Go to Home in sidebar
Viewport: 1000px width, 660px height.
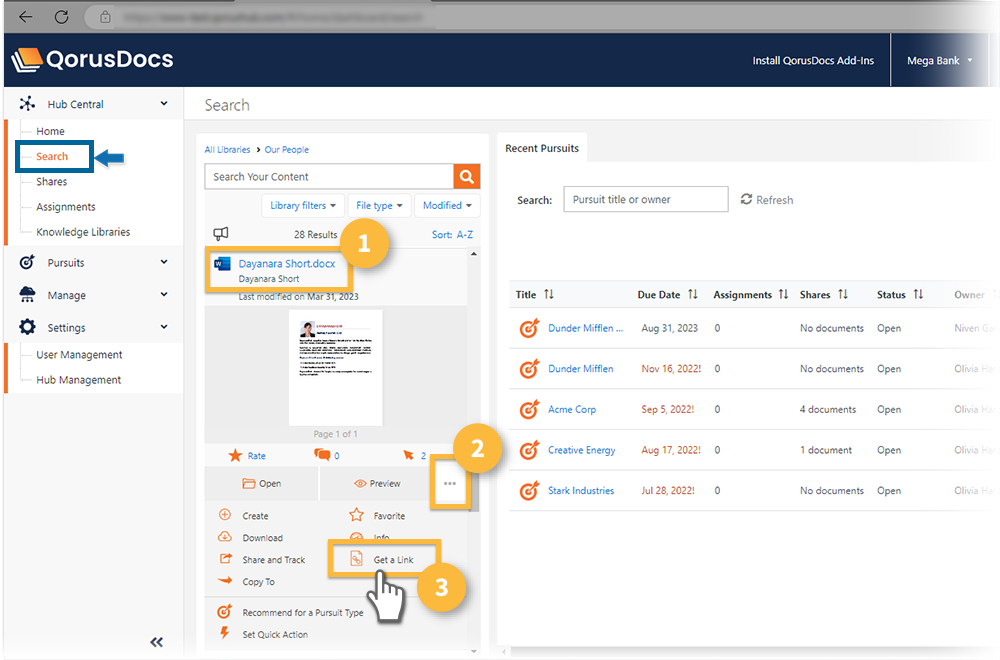(x=50, y=131)
